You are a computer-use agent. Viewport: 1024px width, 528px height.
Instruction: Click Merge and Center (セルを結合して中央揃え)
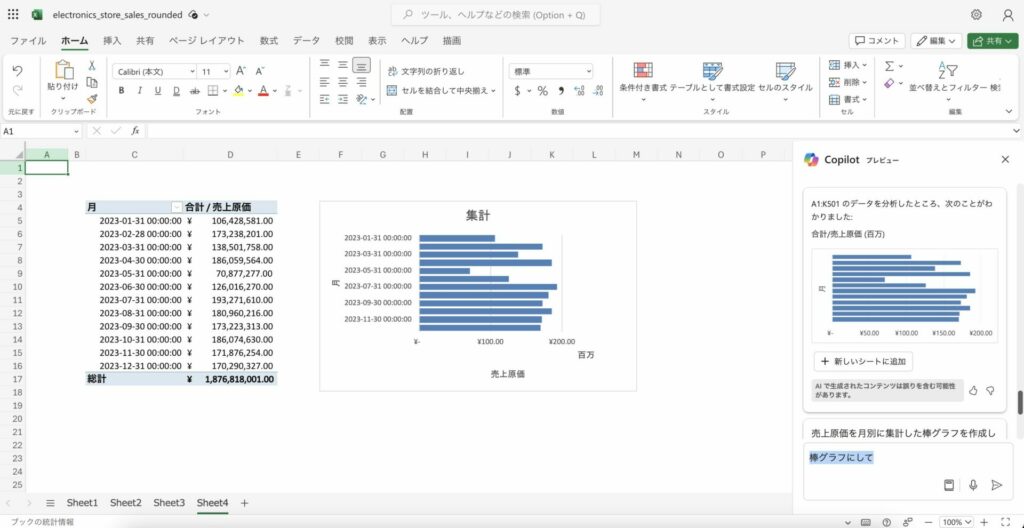coord(437,91)
